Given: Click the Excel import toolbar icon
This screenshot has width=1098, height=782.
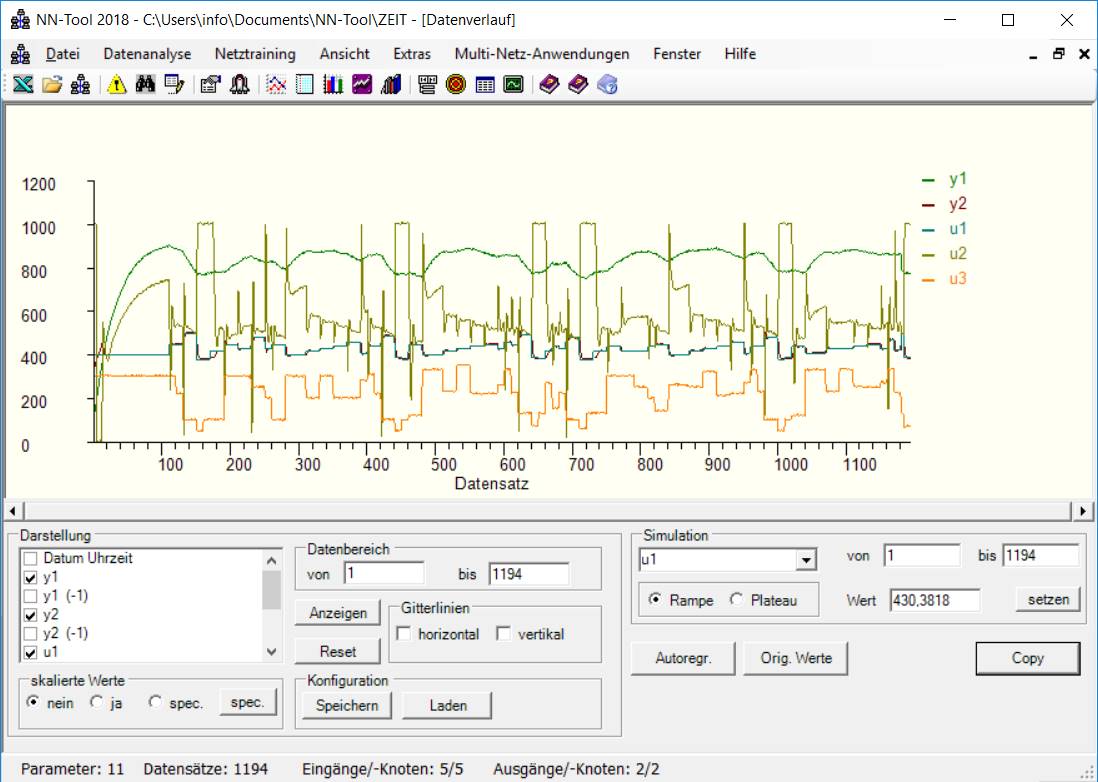Looking at the screenshot, I should pos(22,85).
